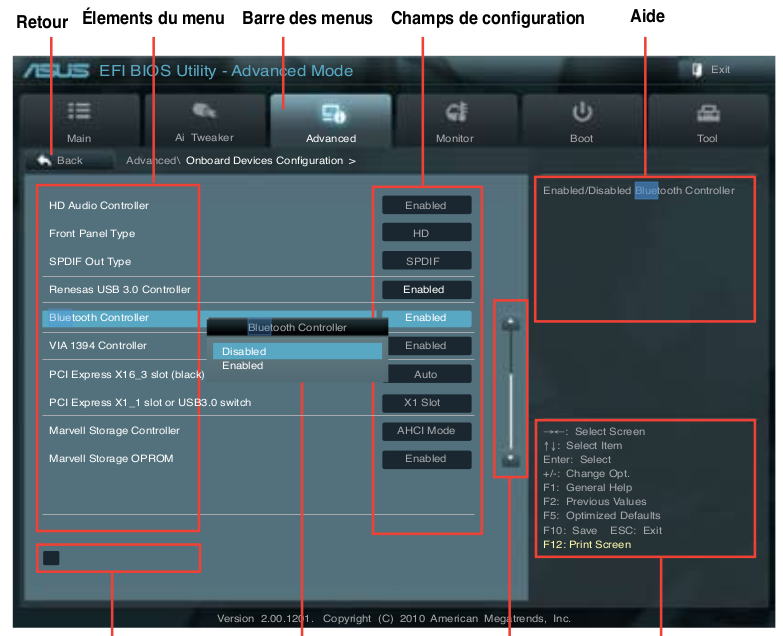Click the Exit door icon
783x636 pixels.
tap(697, 69)
